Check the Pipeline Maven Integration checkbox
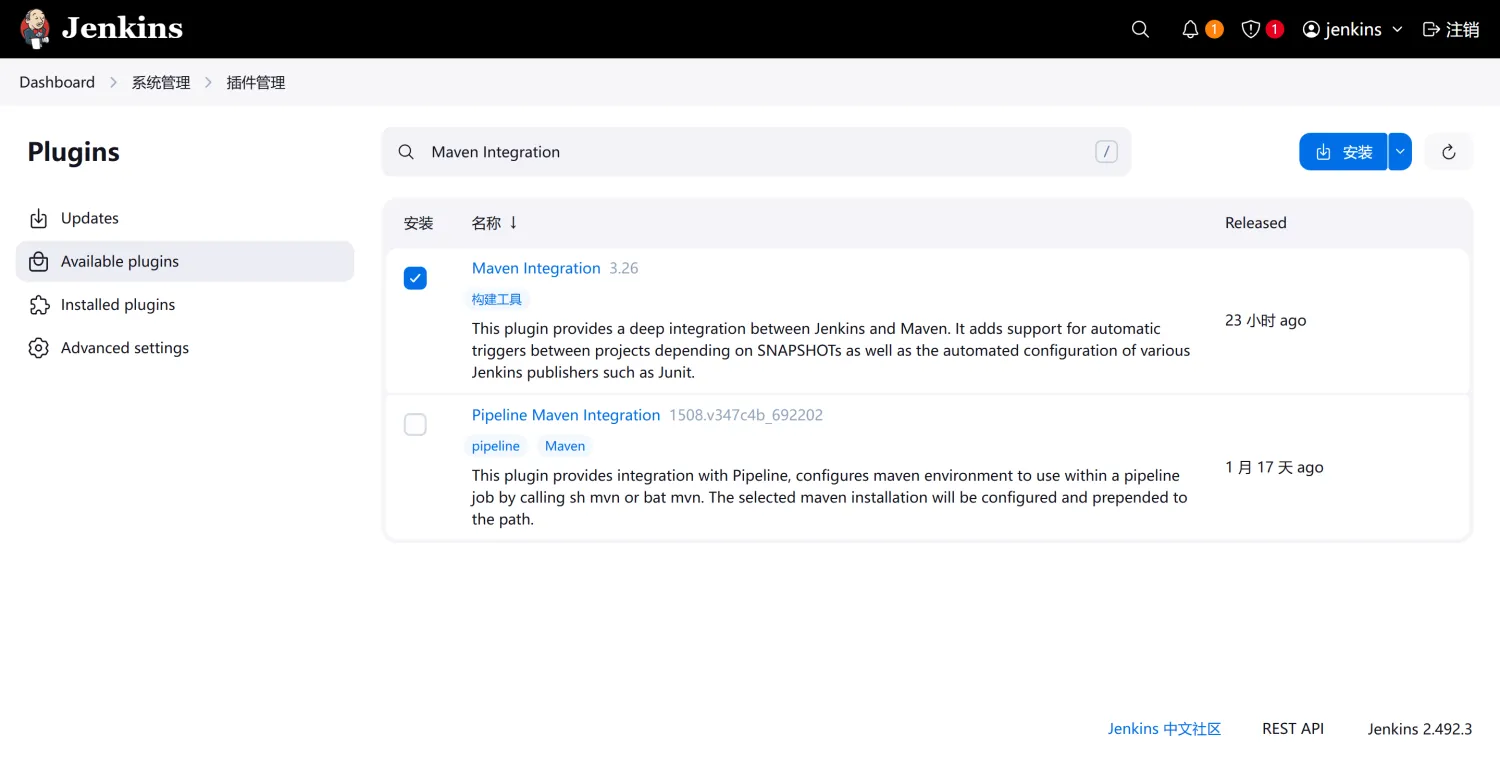Image resolution: width=1500 pixels, height=761 pixels. (415, 425)
